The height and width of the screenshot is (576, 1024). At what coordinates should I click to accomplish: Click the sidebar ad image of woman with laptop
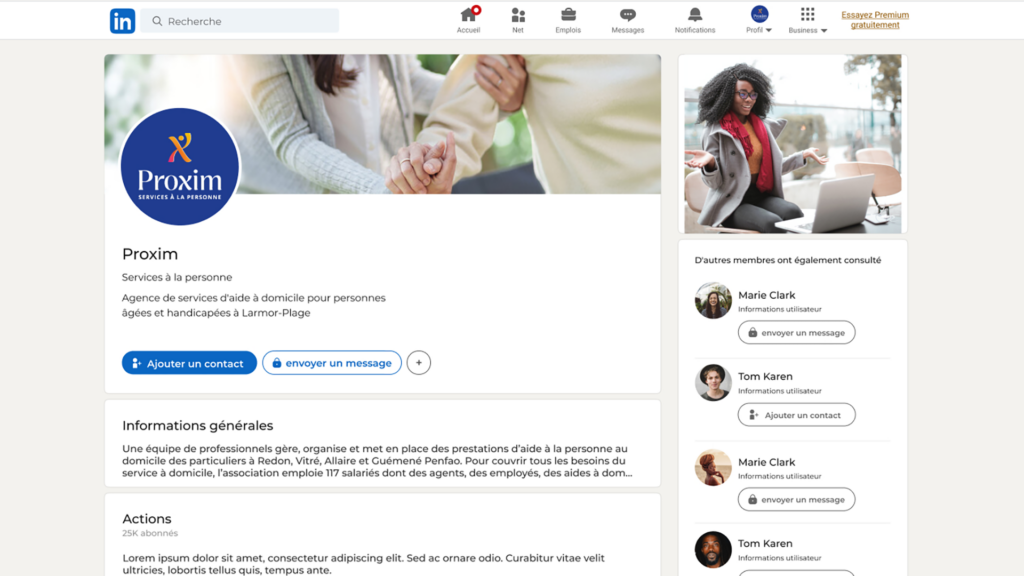(x=793, y=144)
